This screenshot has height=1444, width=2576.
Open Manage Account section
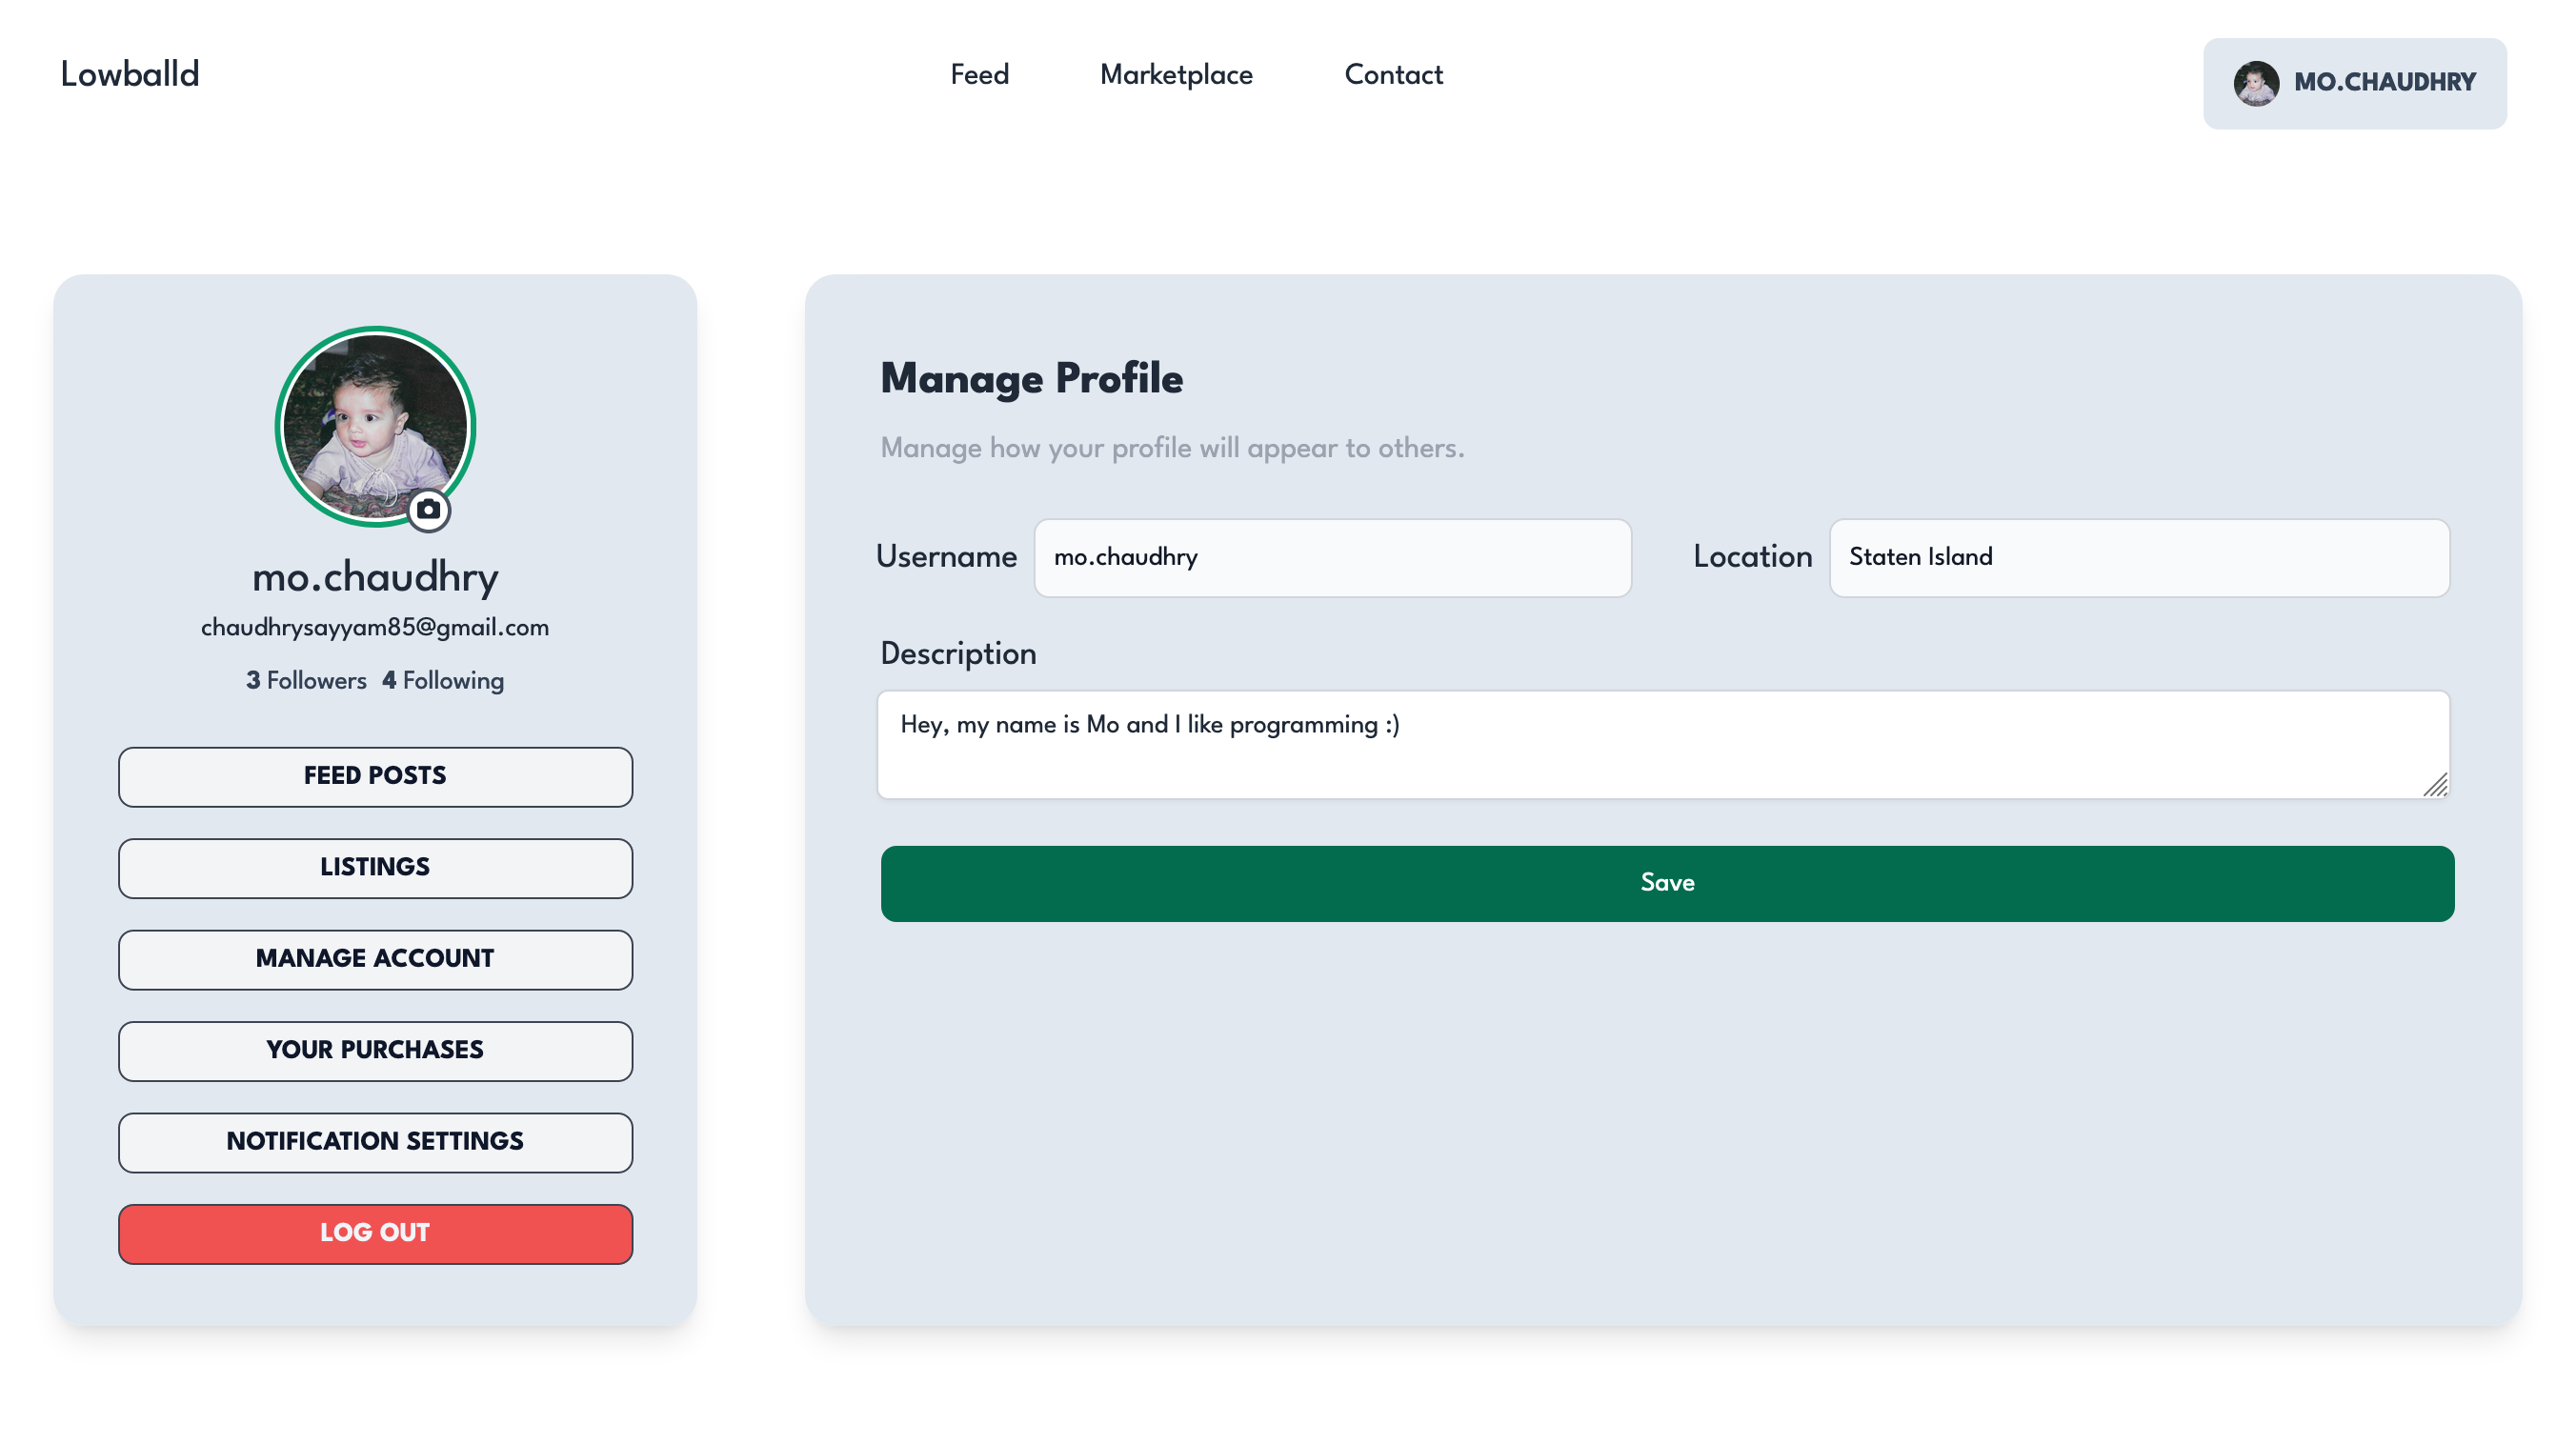[x=375, y=959]
